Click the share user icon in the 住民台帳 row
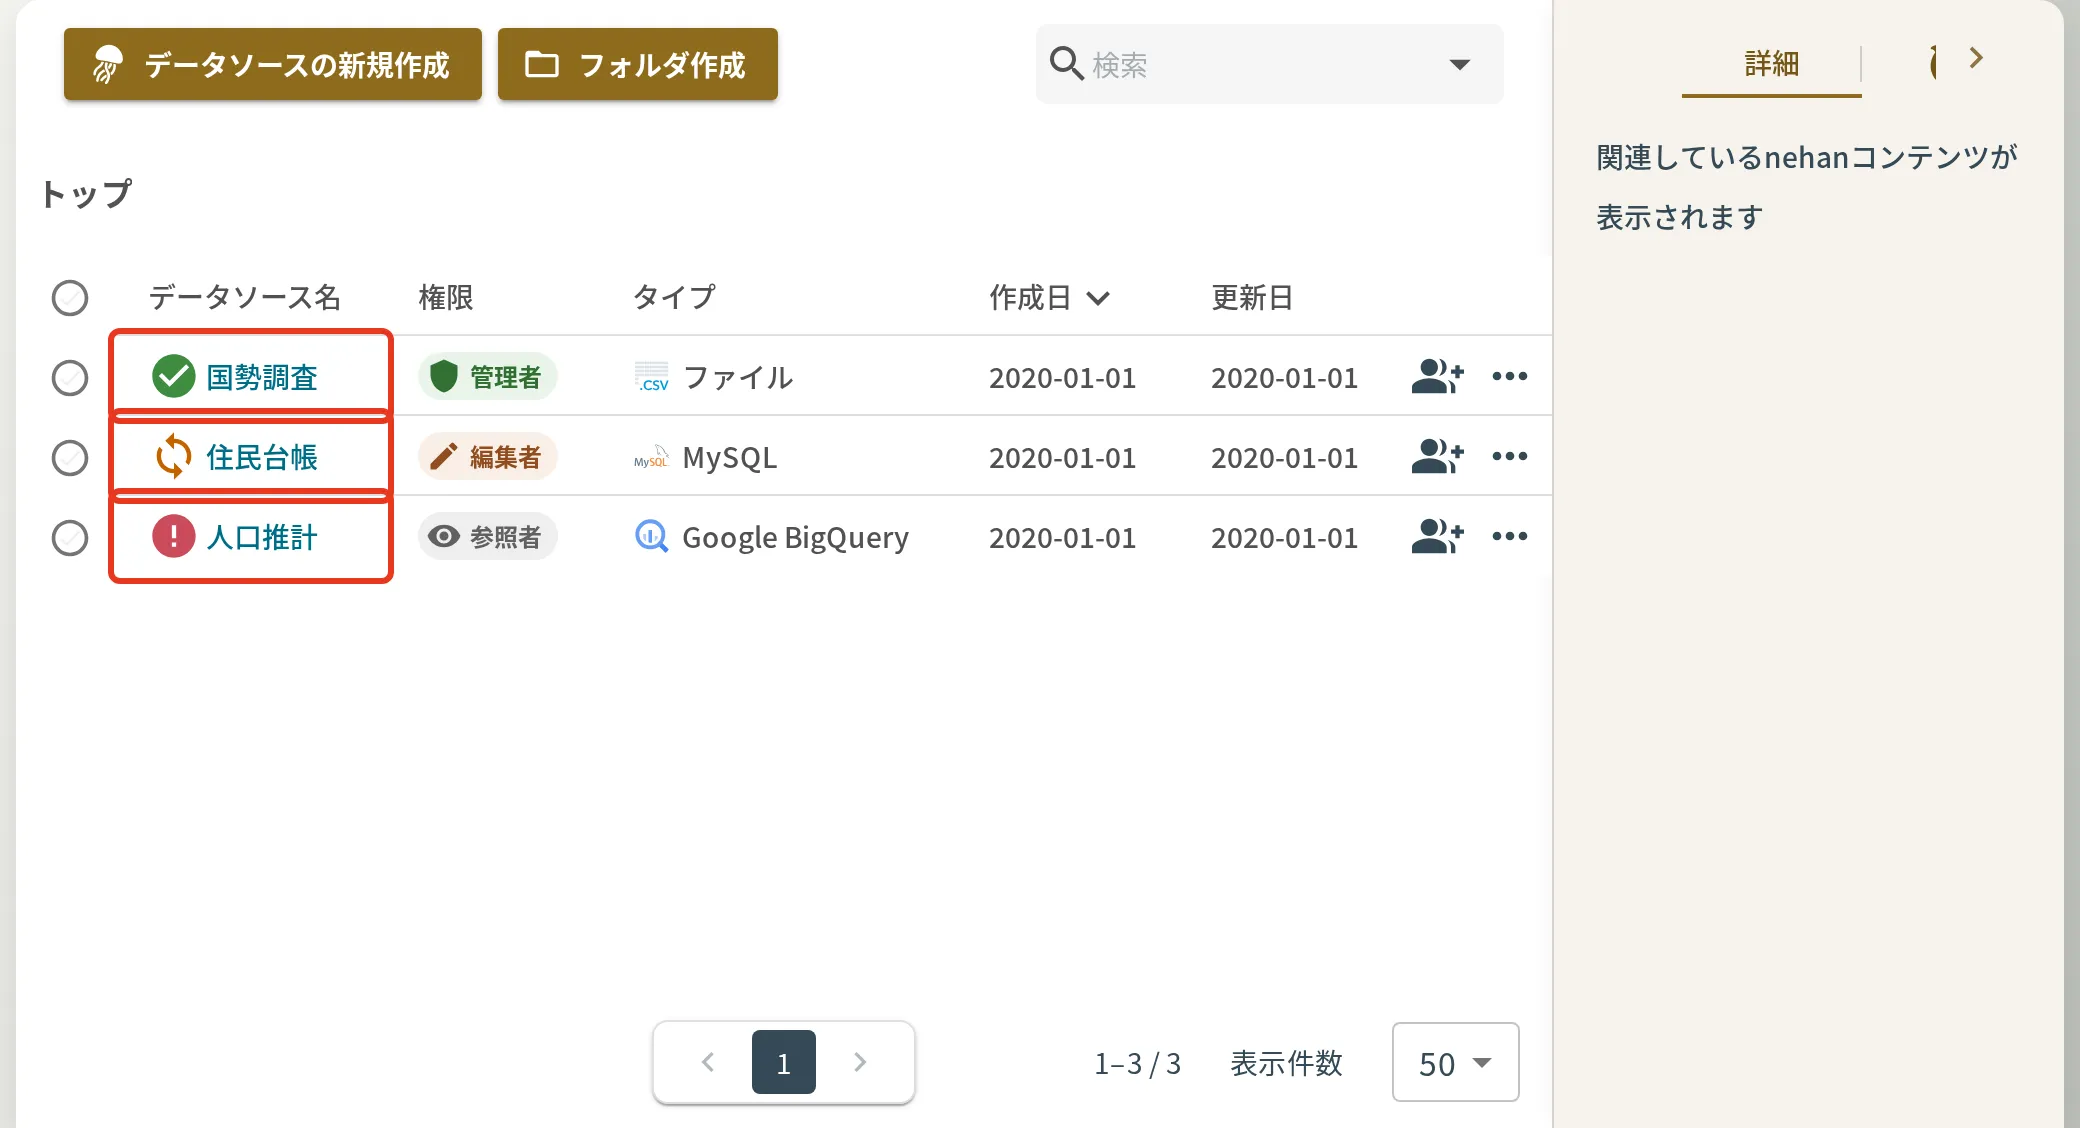 click(x=1437, y=457)
